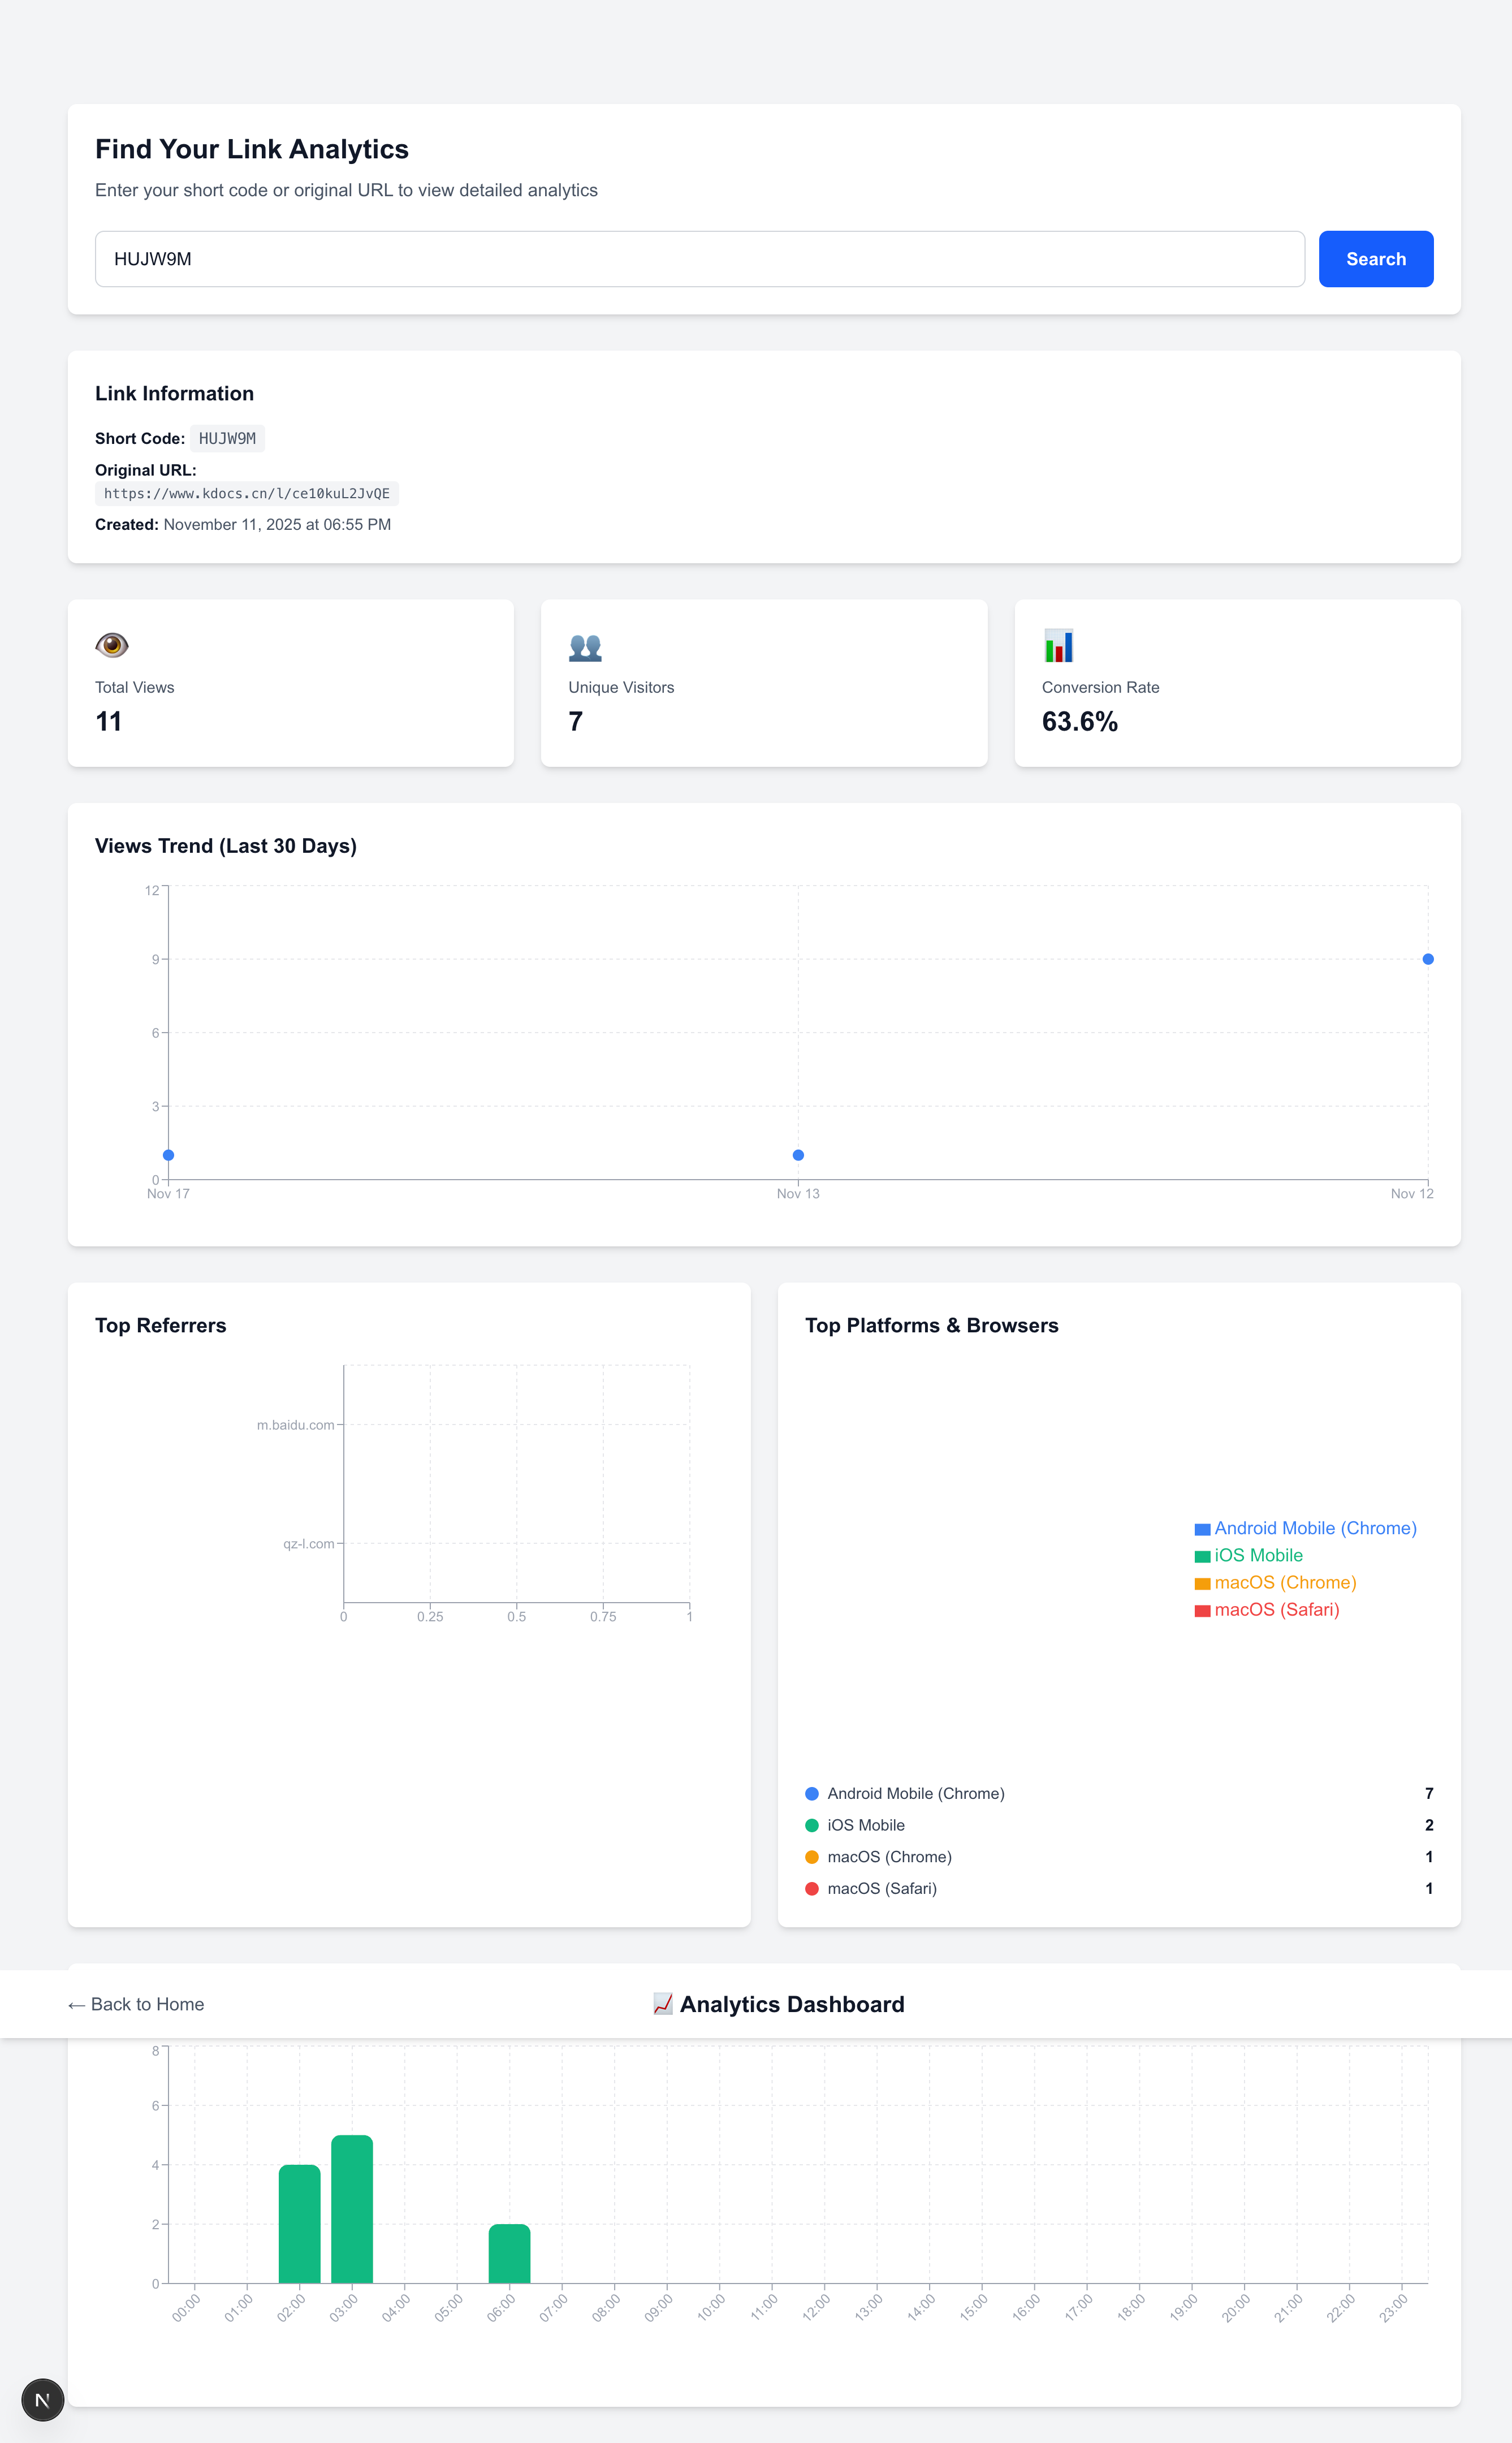This screenshot has height=2443, width=1512.
Task: Click inside the short code search field
Action: click(x=700, y=258)
